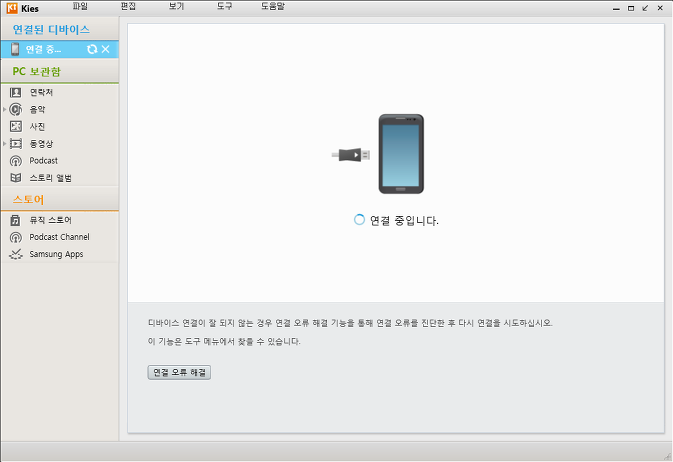Click the Podcast library icon
Image resolution: width=673 pixels, height=462 pixels.
[16, 161]
